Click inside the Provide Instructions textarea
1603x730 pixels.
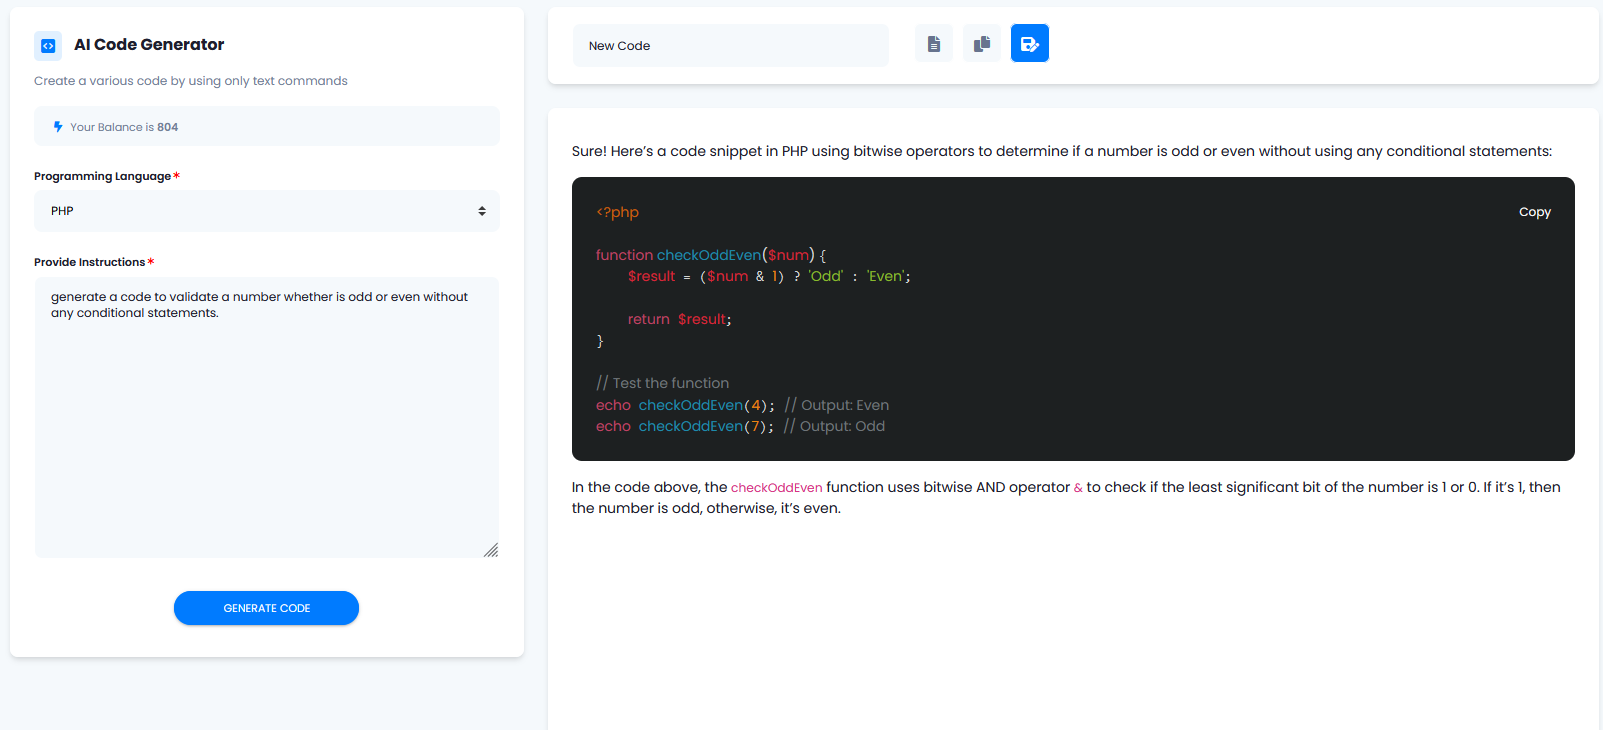pos(267,417)
